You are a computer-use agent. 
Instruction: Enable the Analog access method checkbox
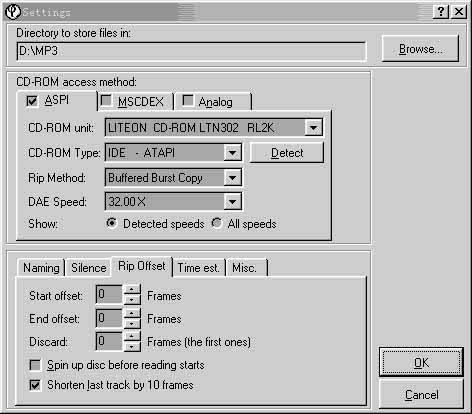point(188,101)
